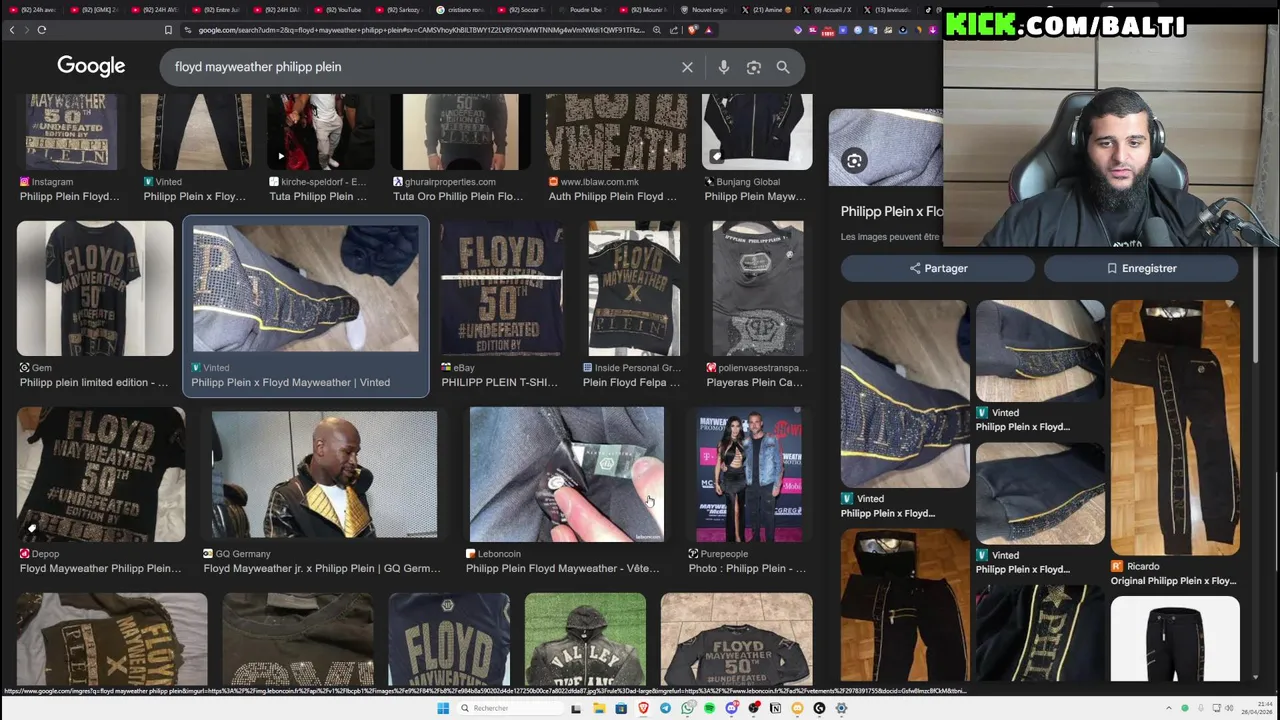Click the magnifying glass search button
This screenshot has width=1280, height=720.
[783, 67]
